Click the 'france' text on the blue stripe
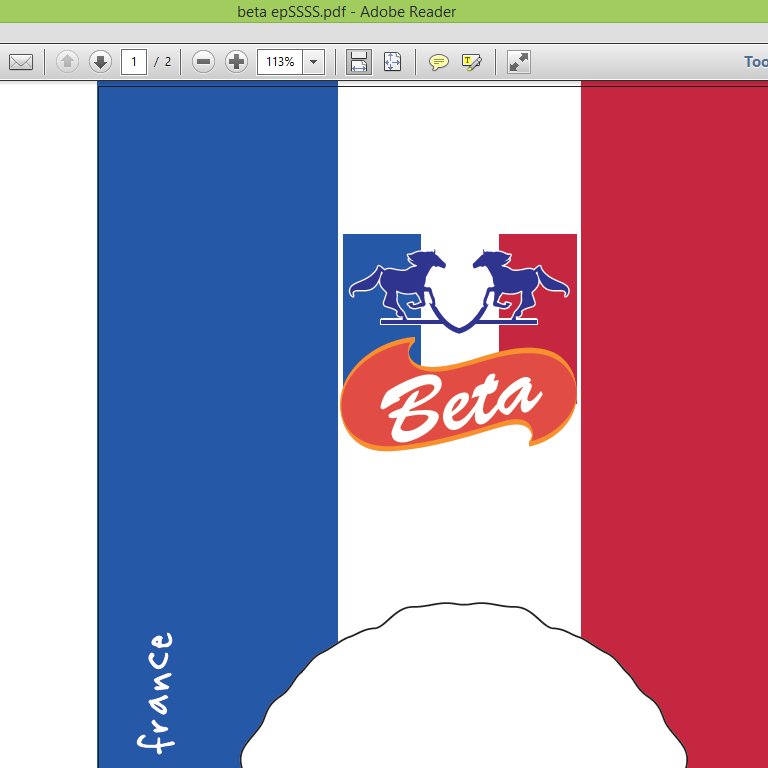 pos(156,692)
